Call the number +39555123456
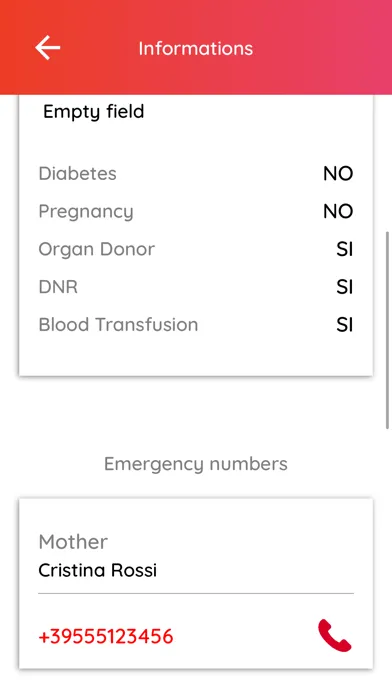The height and width of the screenshot is (696, 392). [x=106, y=637]
